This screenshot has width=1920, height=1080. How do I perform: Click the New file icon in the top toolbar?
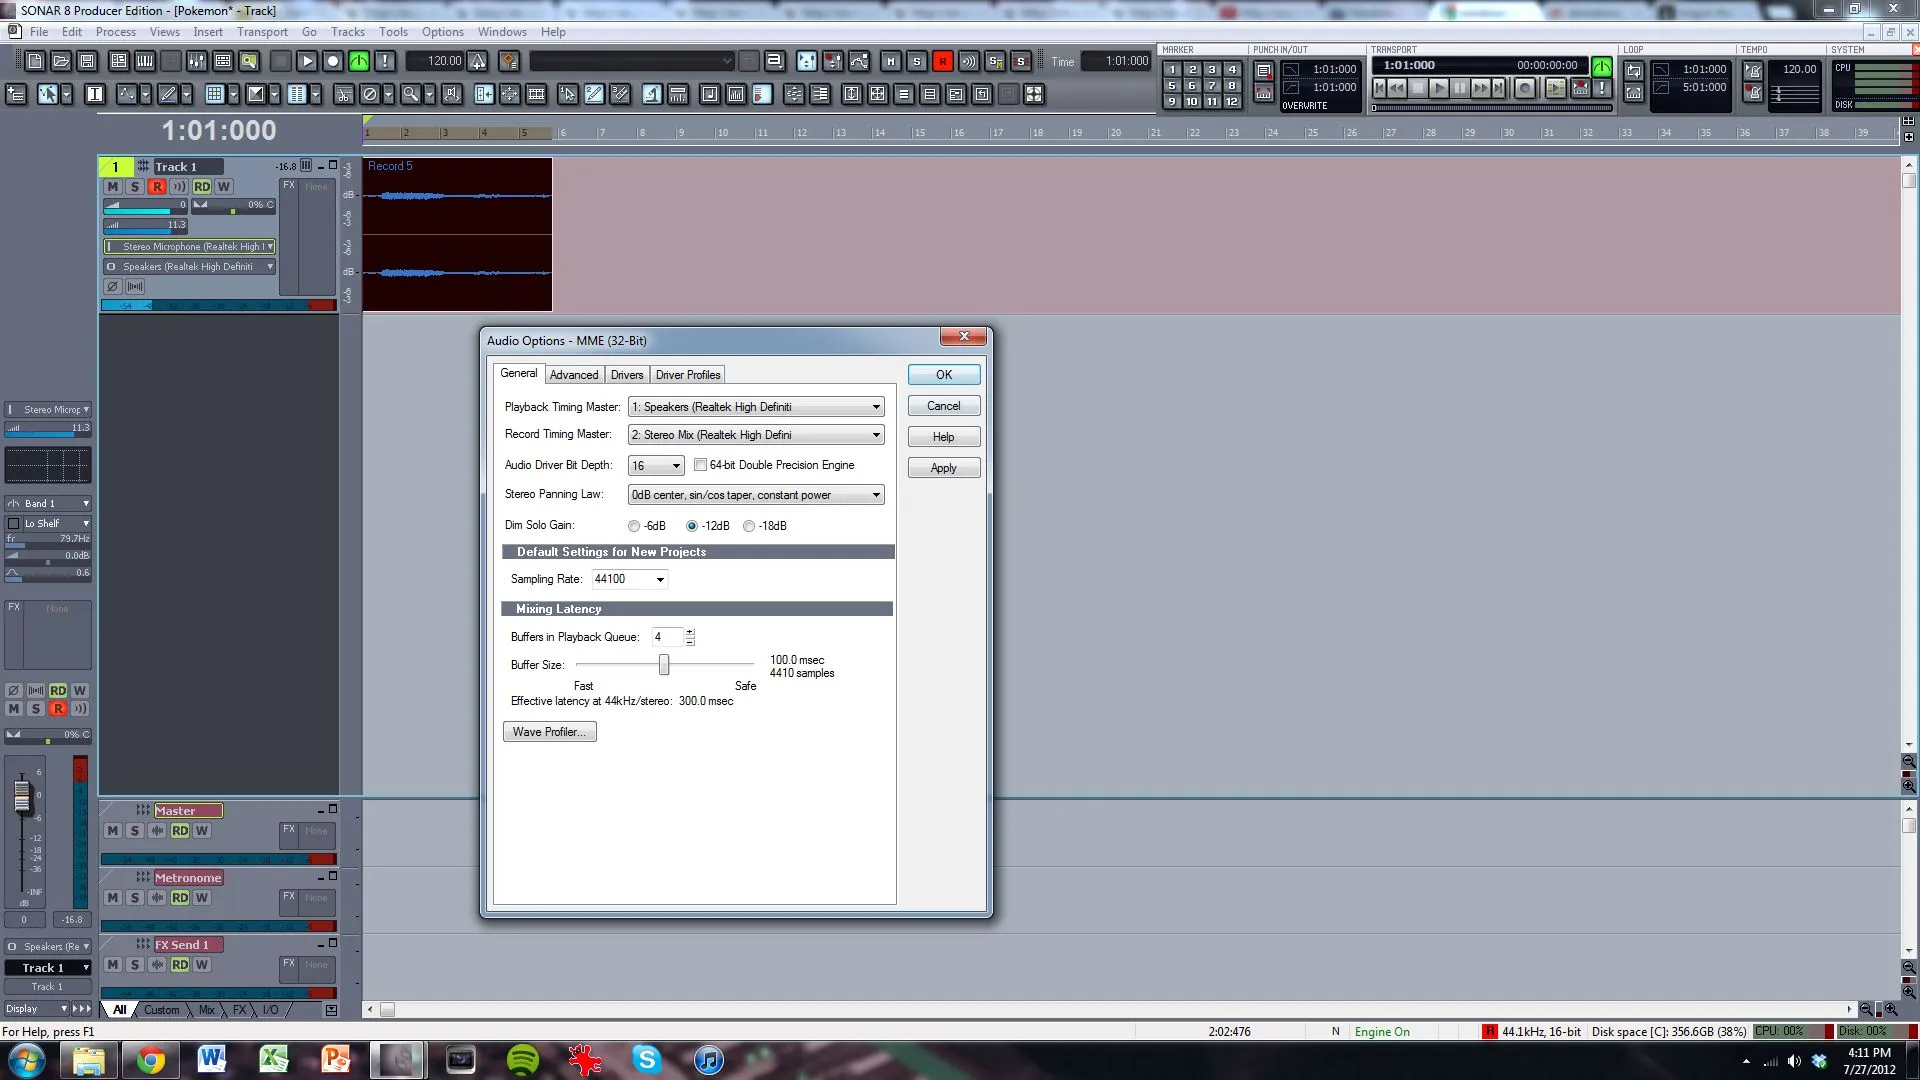point(35,61)
